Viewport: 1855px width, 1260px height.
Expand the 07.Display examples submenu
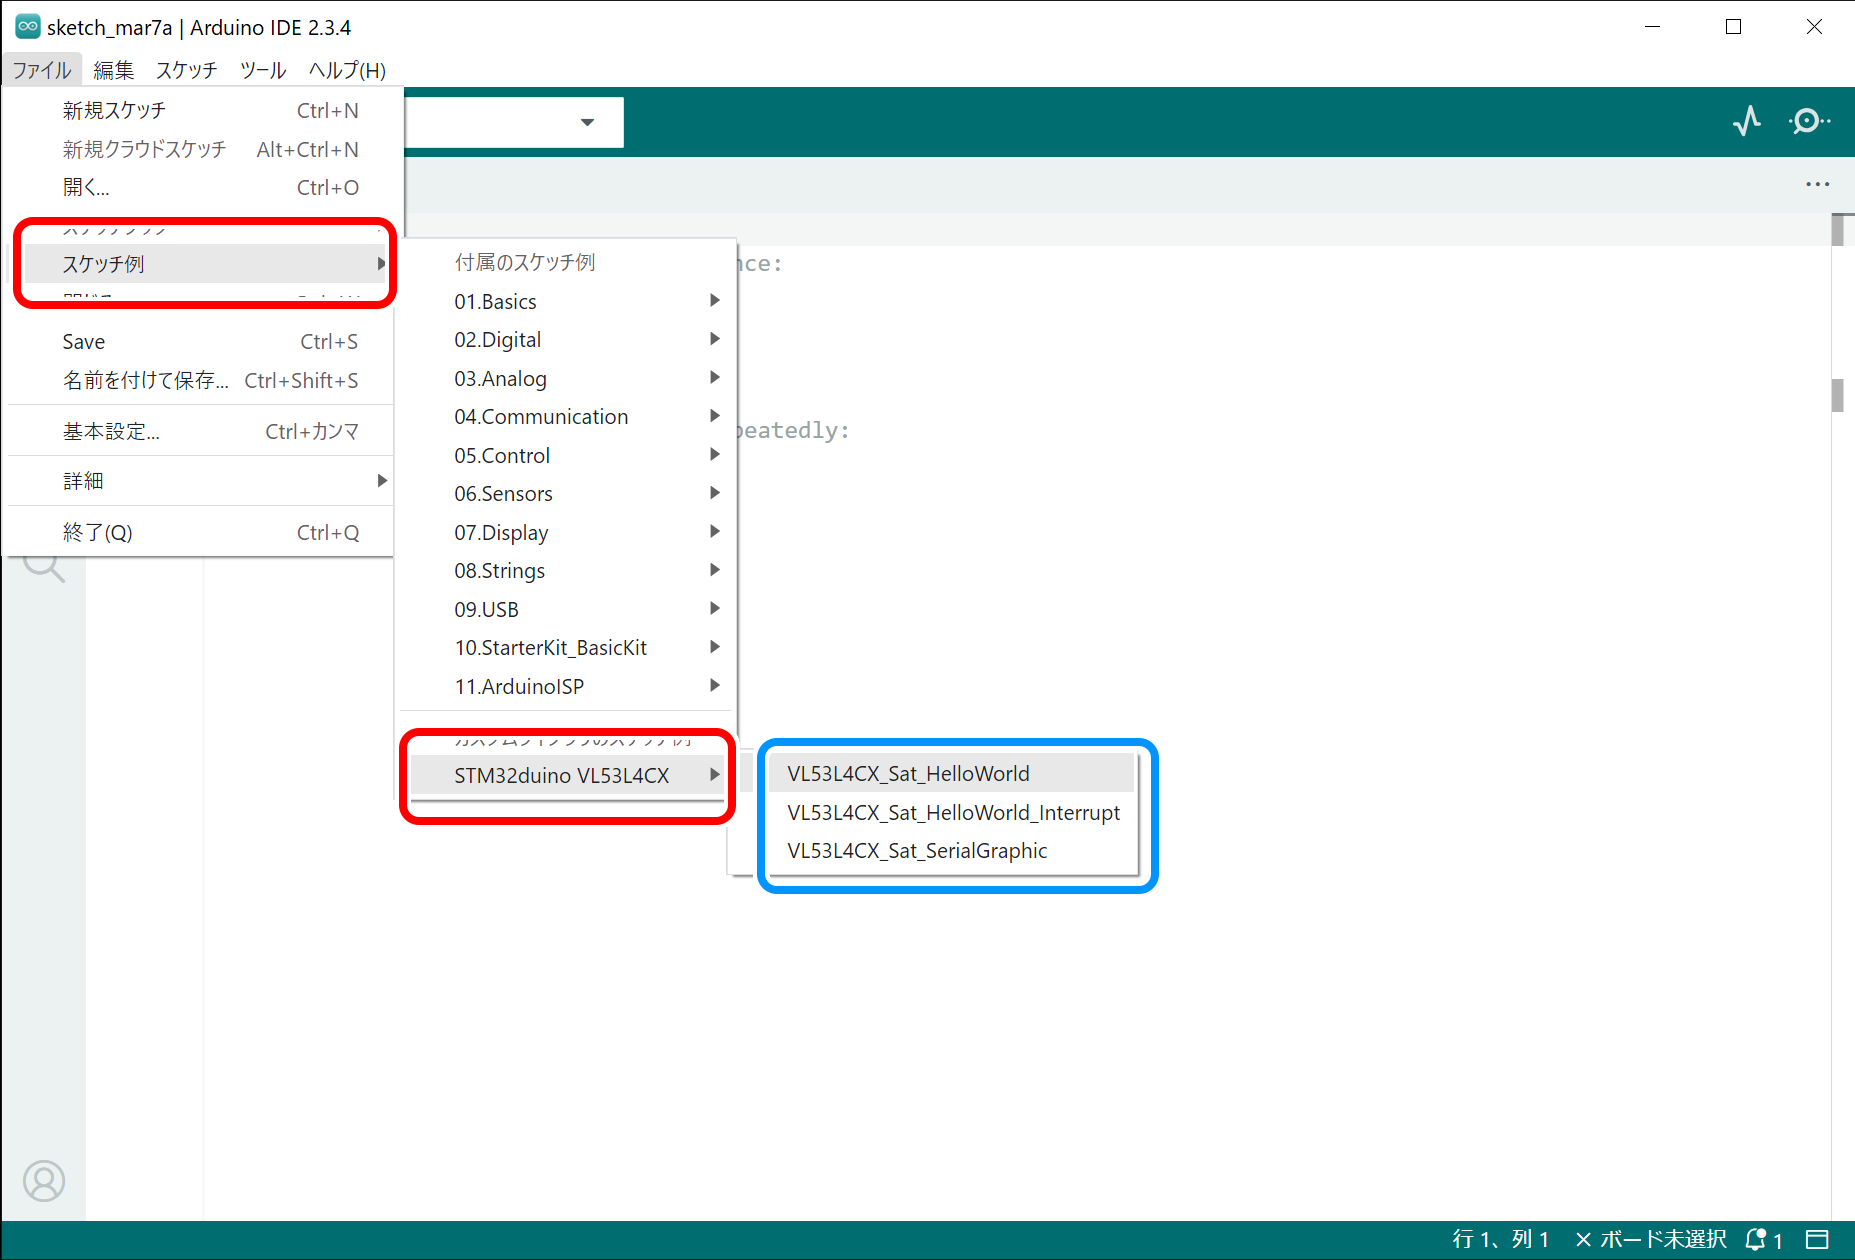[568, 532]
